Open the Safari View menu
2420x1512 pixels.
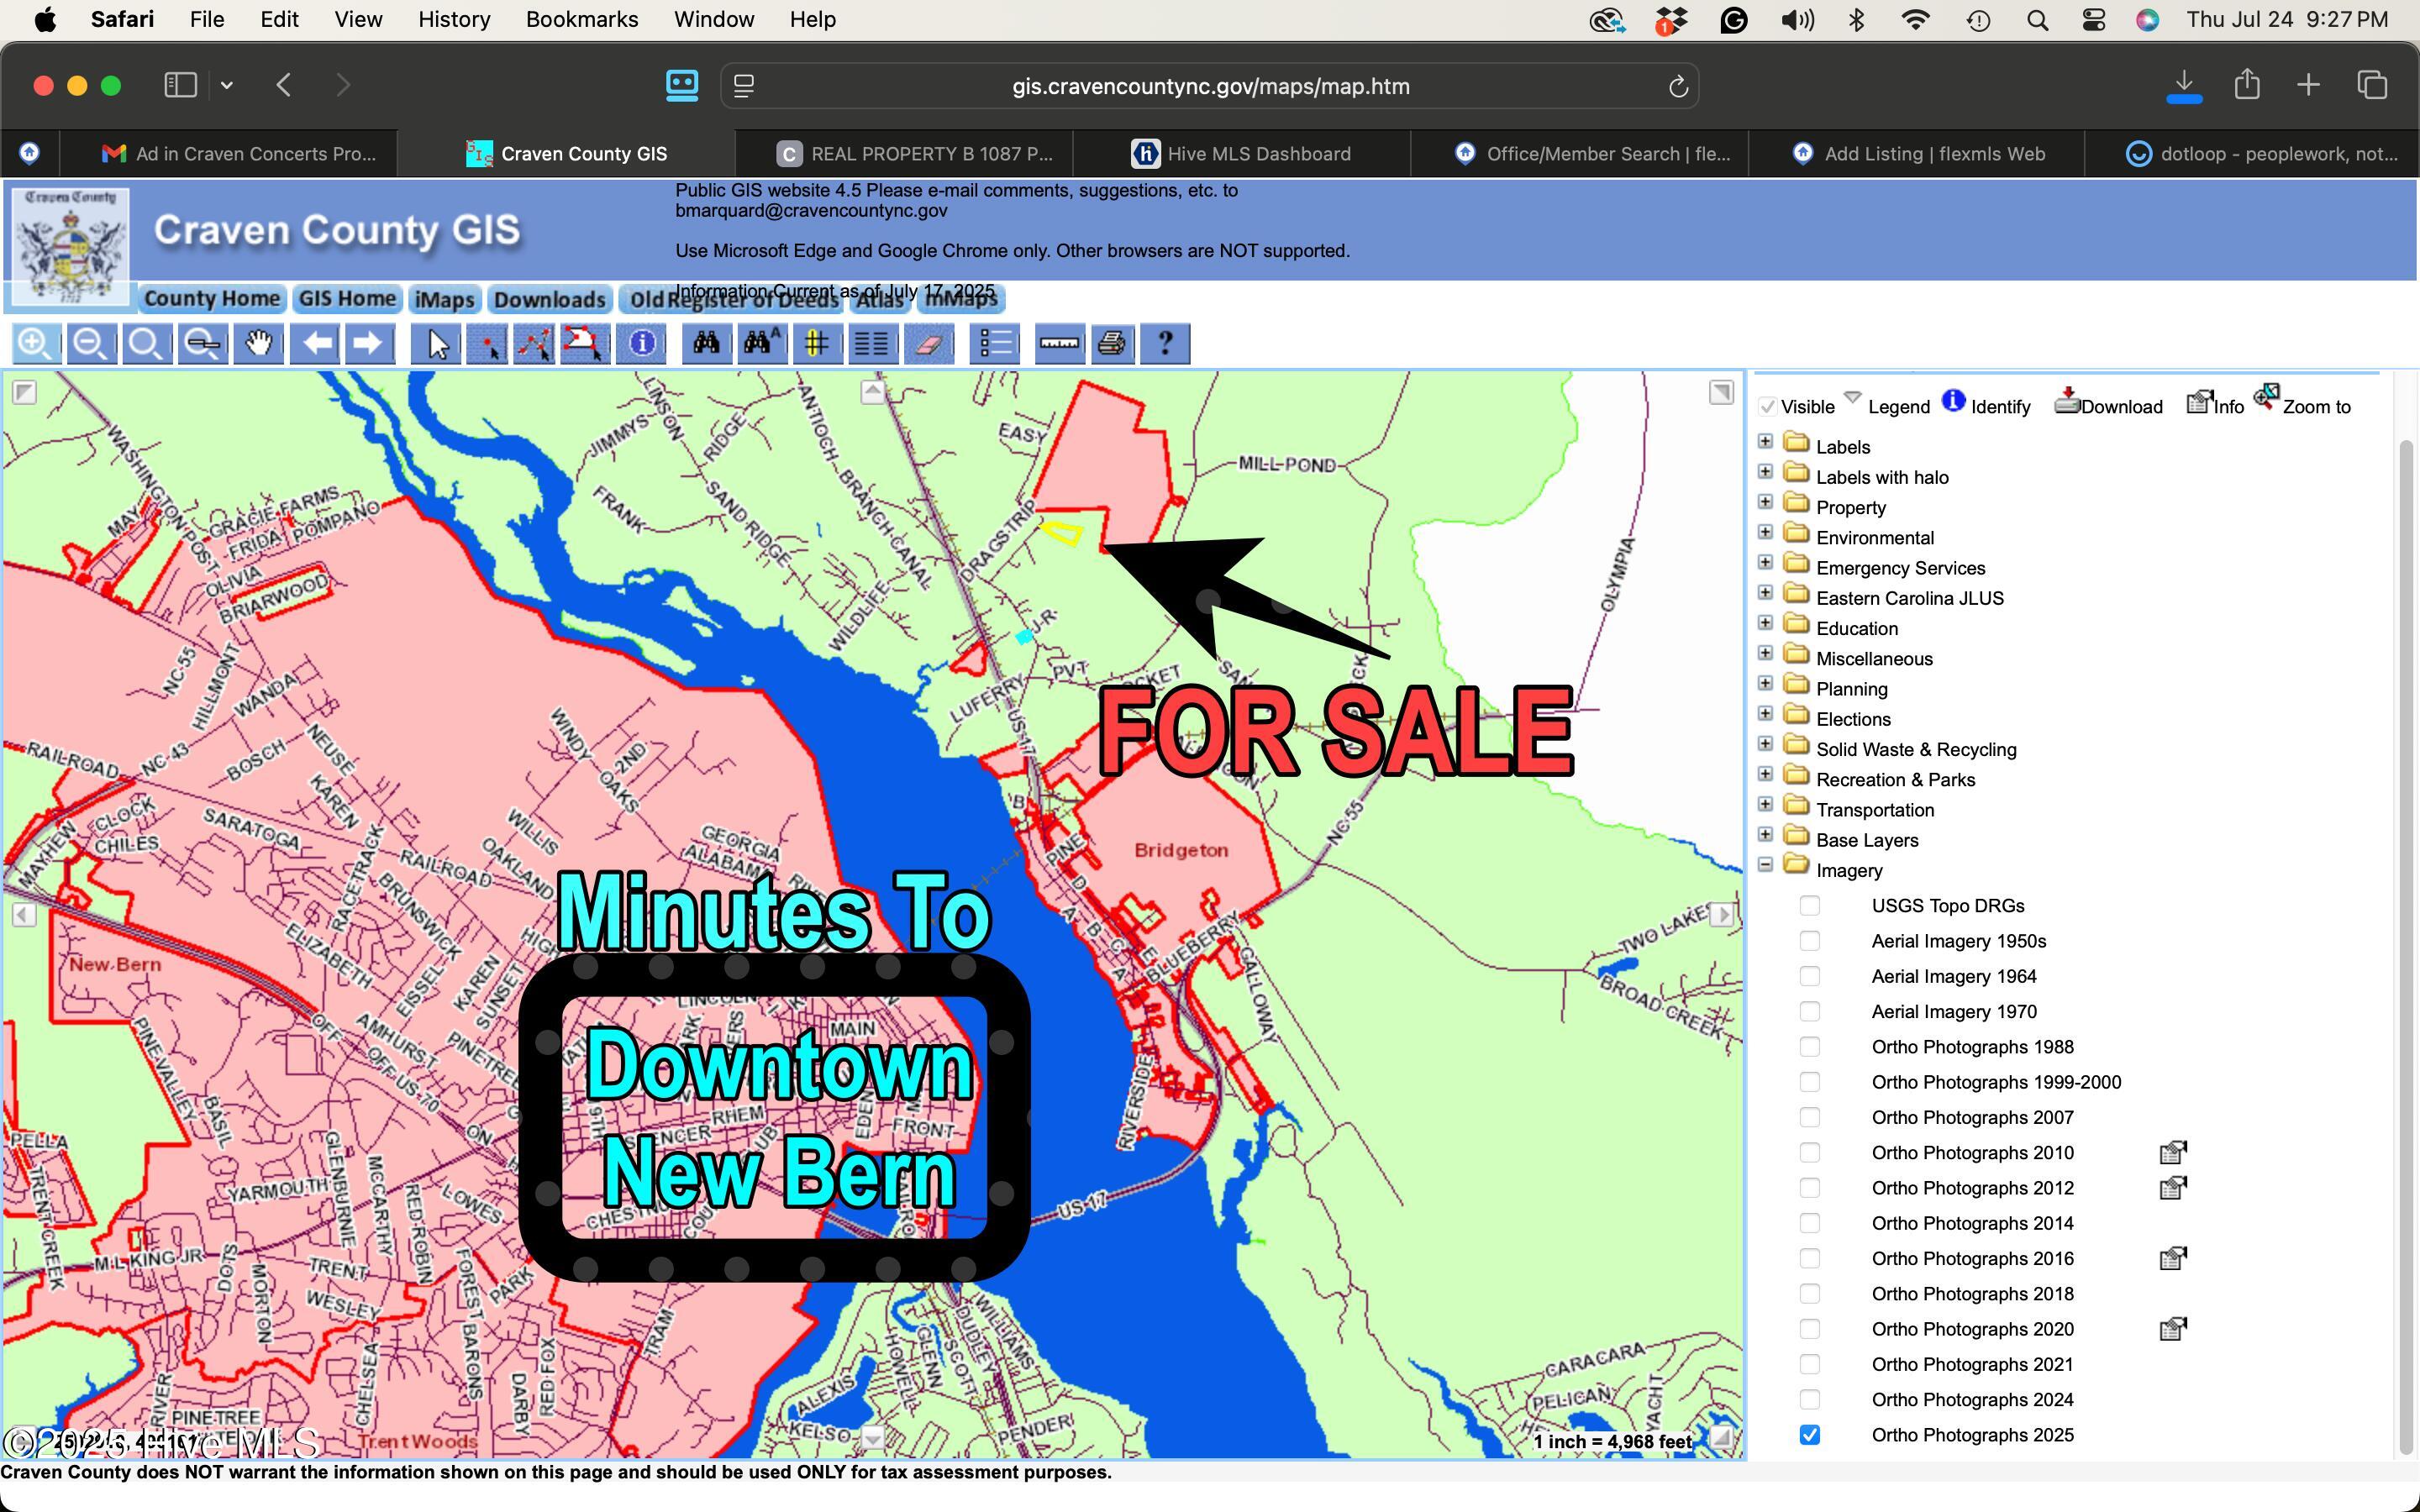click(358, 20)
